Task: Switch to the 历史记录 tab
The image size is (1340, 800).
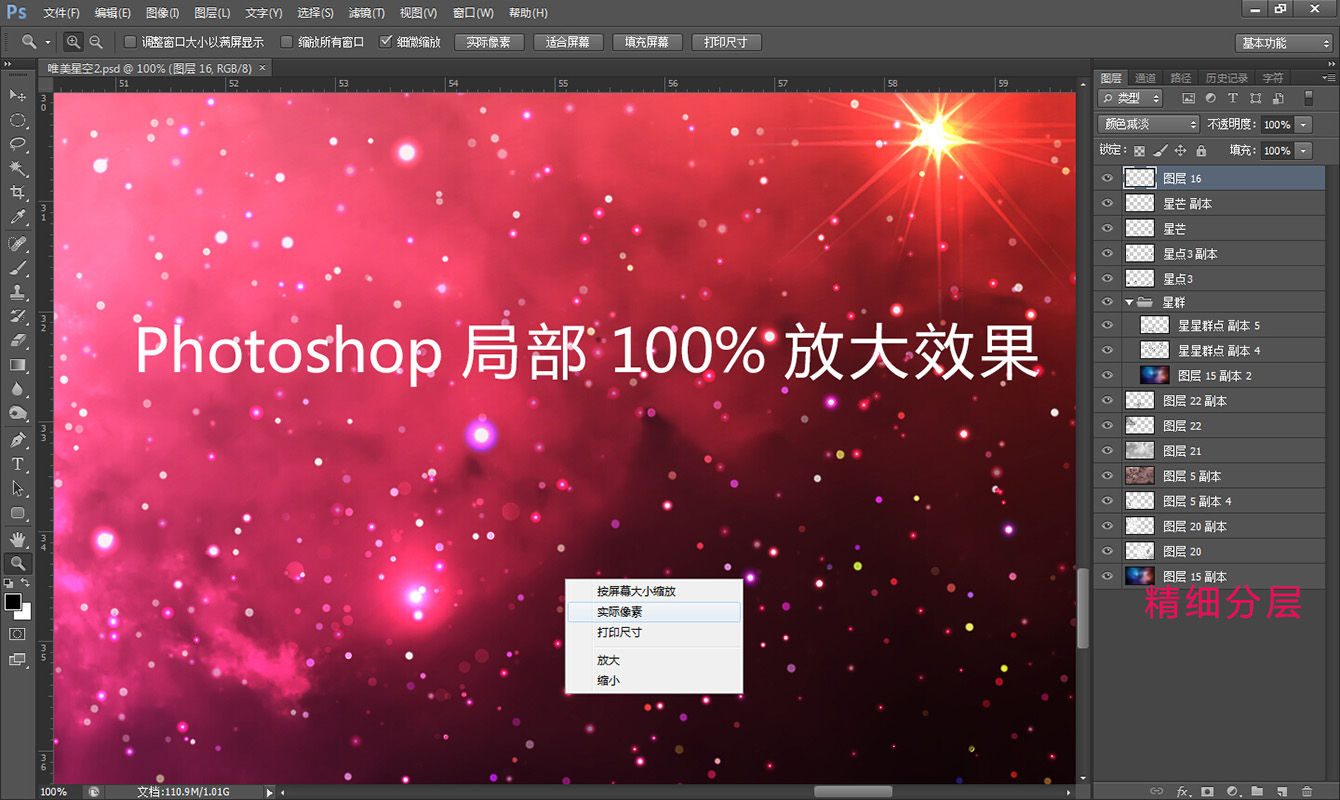Action: pyautogui.click(x=1227, y=78)
